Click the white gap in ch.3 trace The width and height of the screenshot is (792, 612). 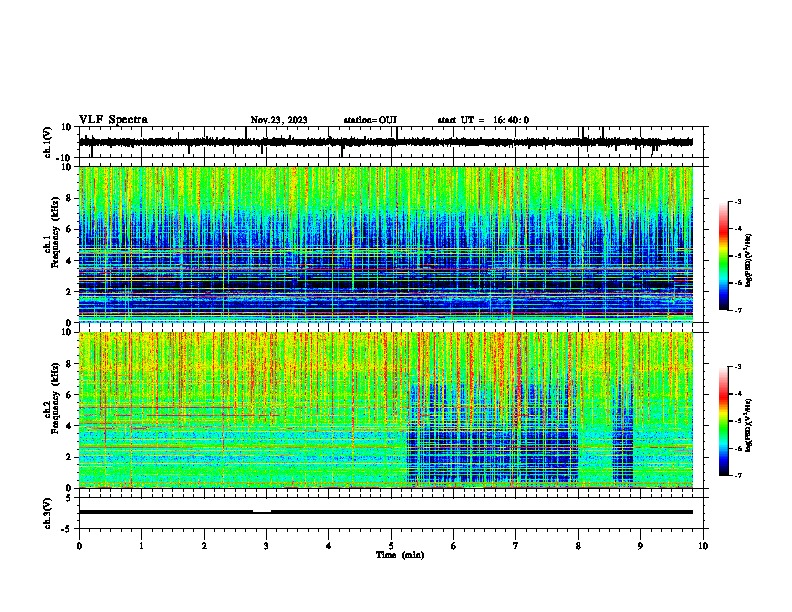pyautogui.click(x=262, y=511)
